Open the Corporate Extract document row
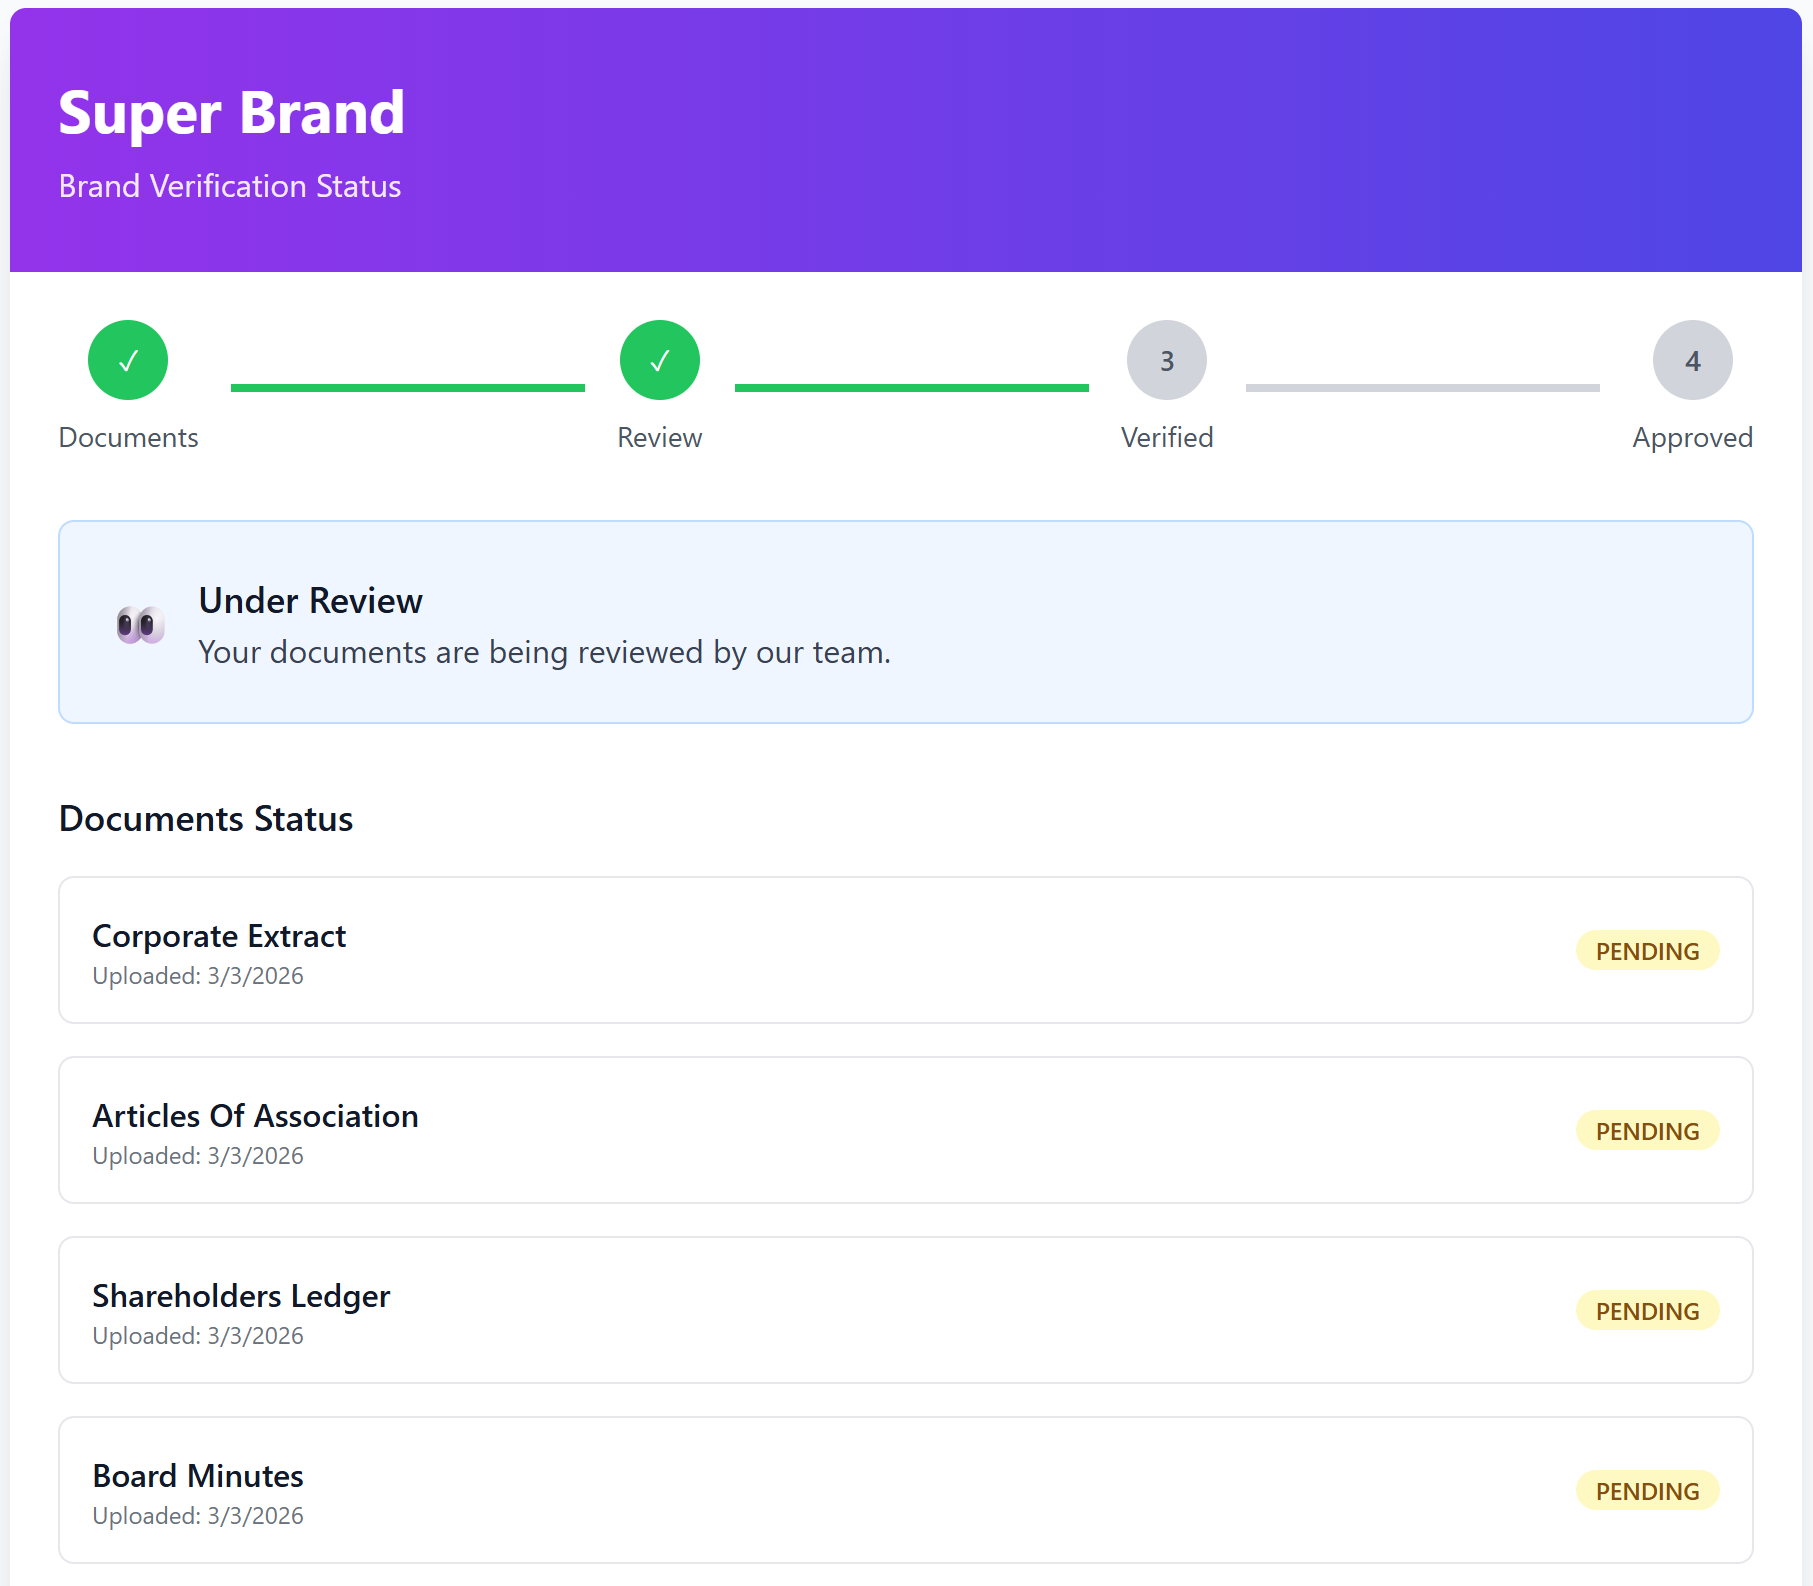1813x1586 pixels. [x=906, y=950]
